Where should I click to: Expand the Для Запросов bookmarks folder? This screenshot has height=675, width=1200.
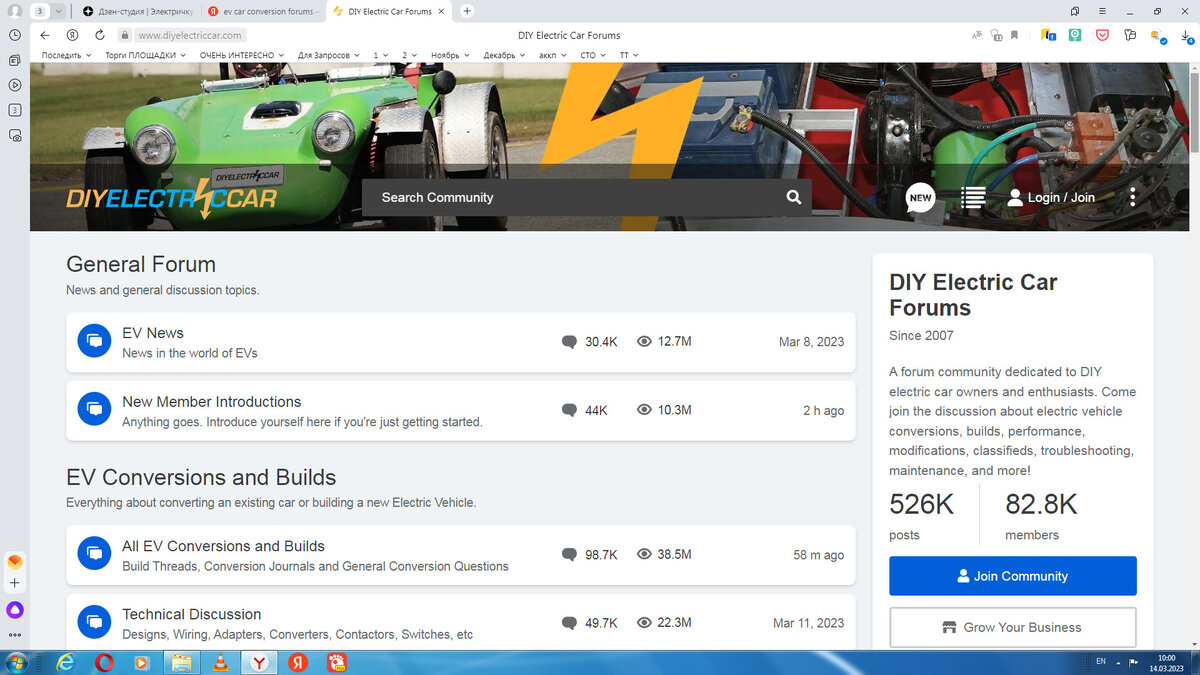click(329, 56)
